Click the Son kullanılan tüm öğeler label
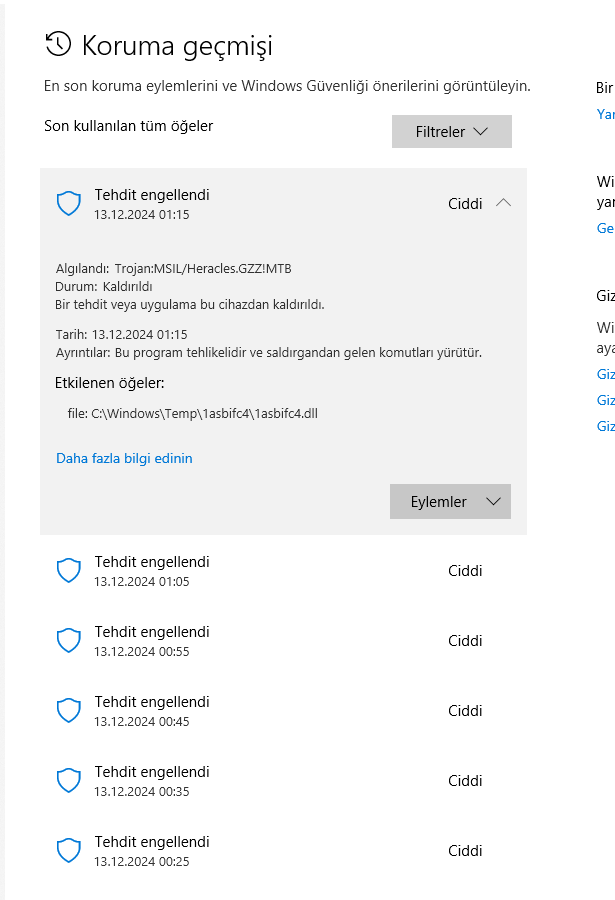 128,126
